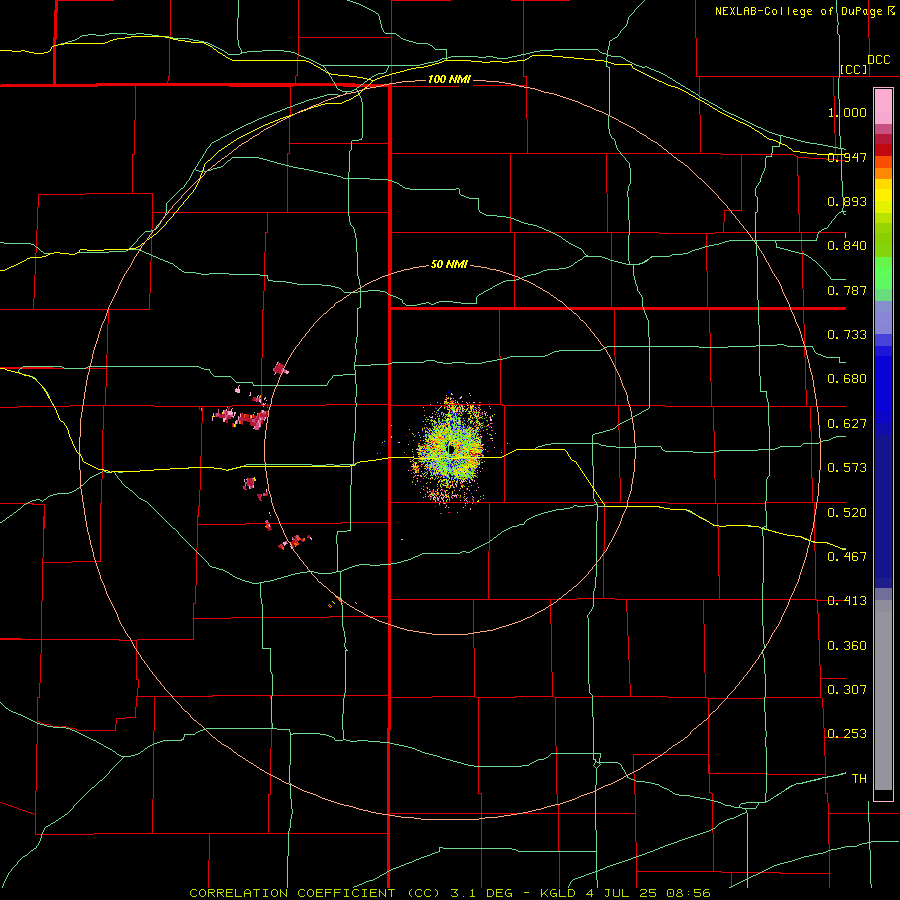Click the [CC] scale header
Image resolution: width=900 pixels, height=900 pixels.
(854, 69)
